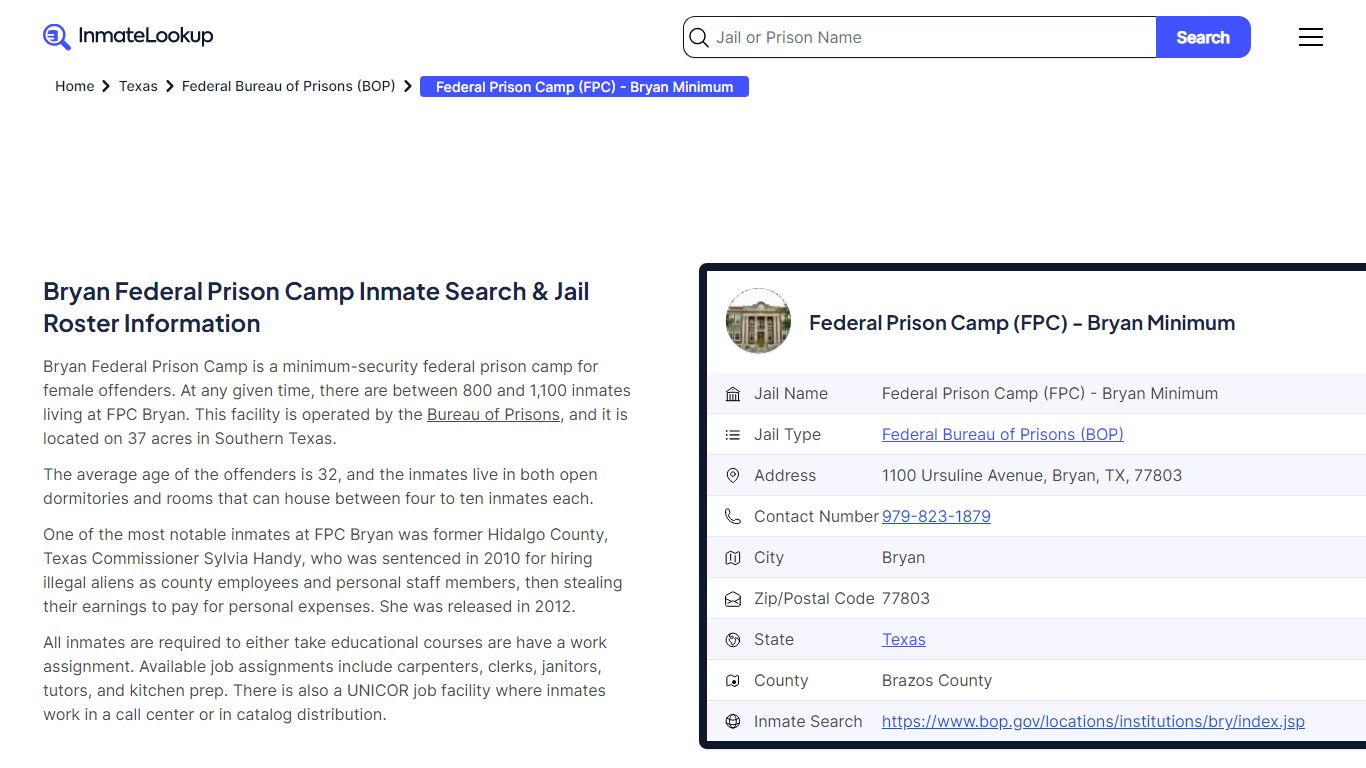Open the InmateLookup home text logo

146,36
